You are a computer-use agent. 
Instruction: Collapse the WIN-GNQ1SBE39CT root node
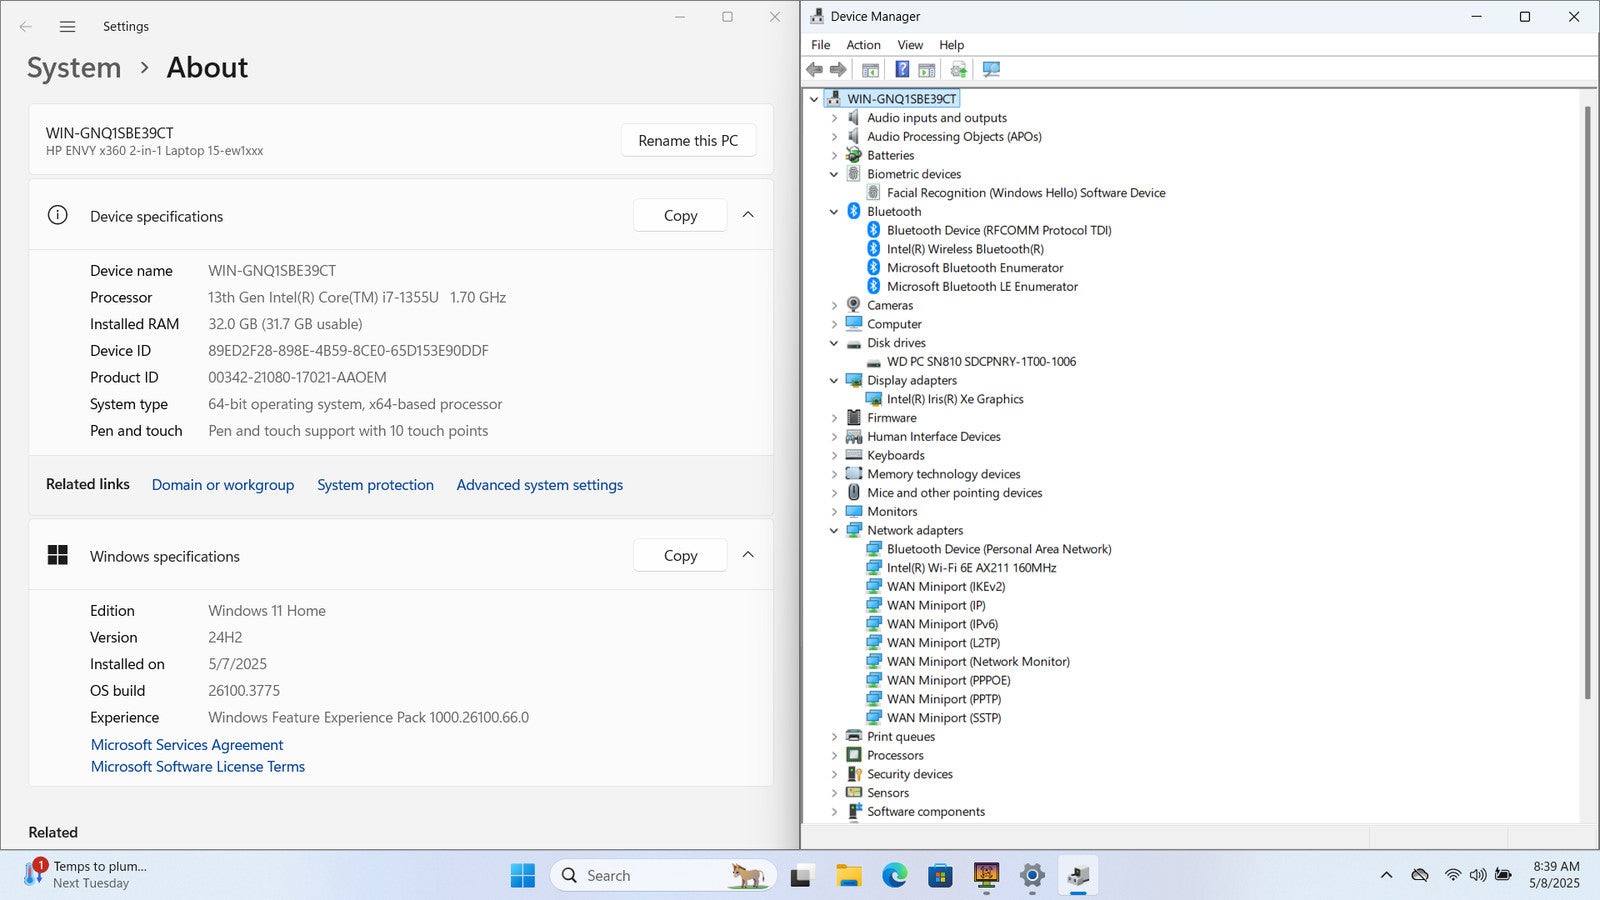click(814, 99)
